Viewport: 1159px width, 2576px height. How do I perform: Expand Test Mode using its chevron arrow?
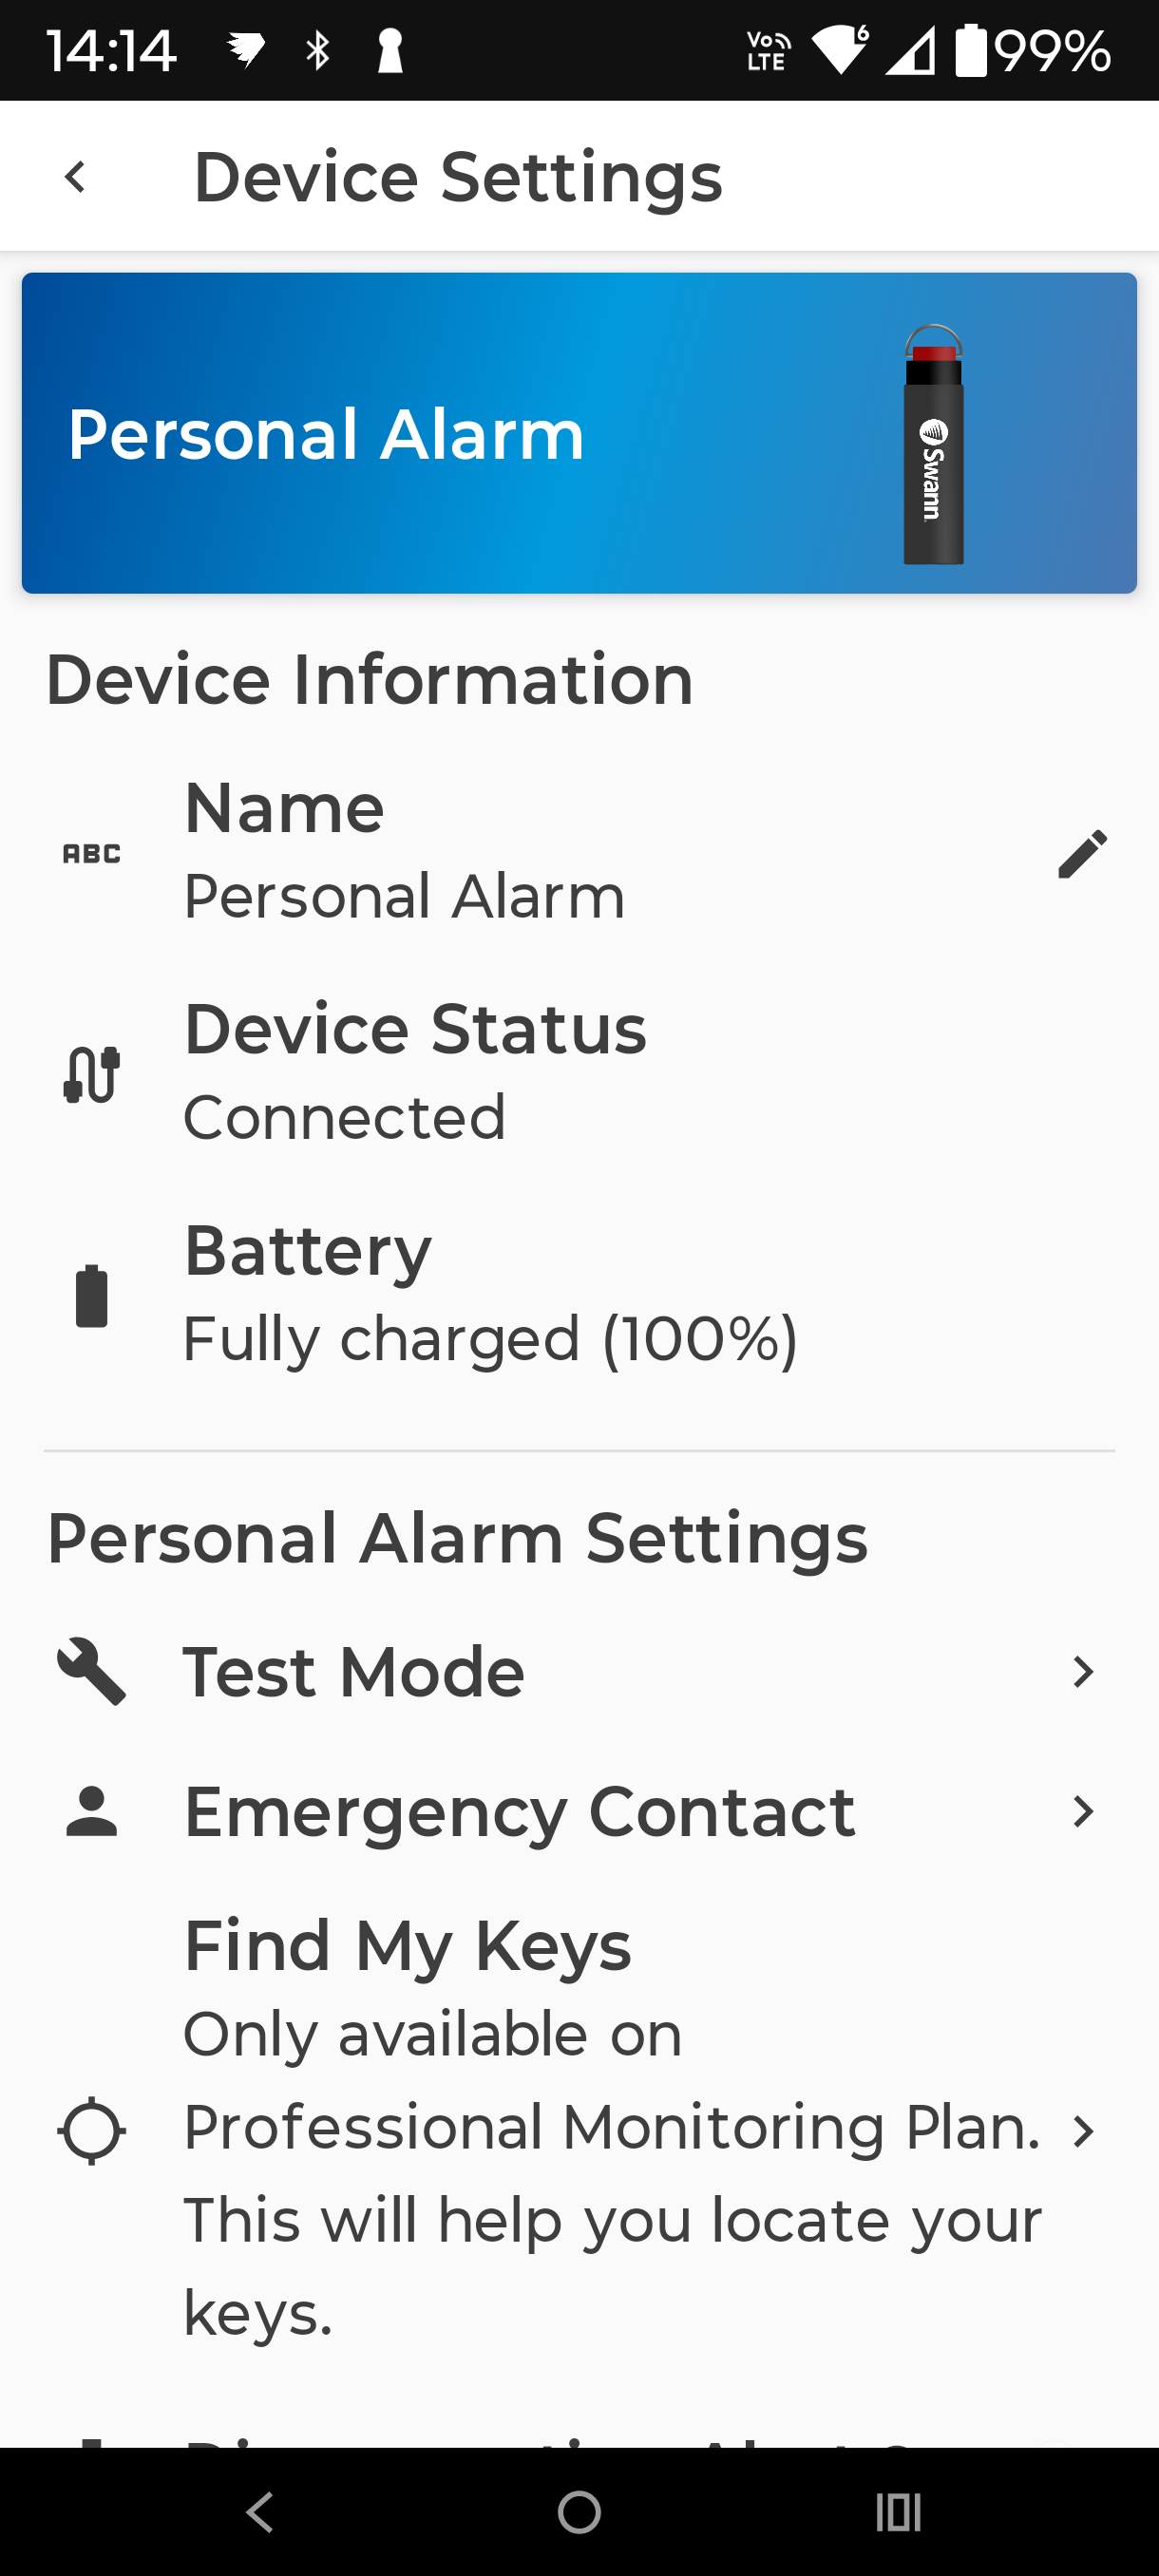1082,1671
